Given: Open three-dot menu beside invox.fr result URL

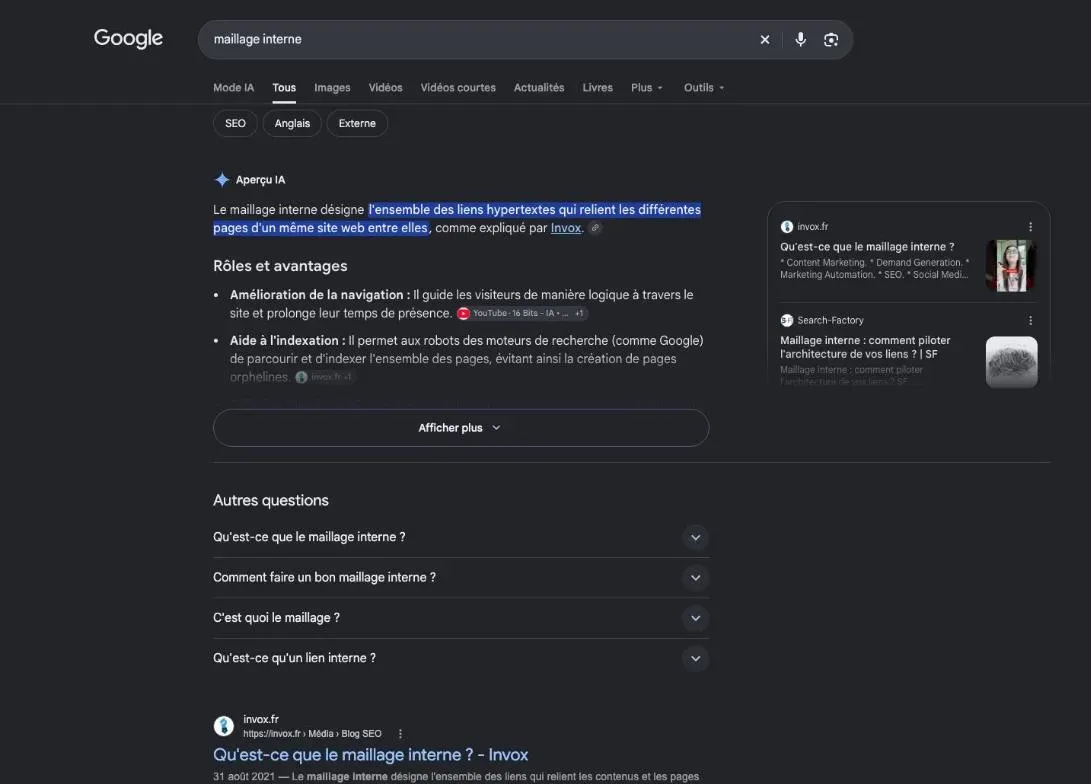Looking at the screenshot, I should click(x=400, y=734).
